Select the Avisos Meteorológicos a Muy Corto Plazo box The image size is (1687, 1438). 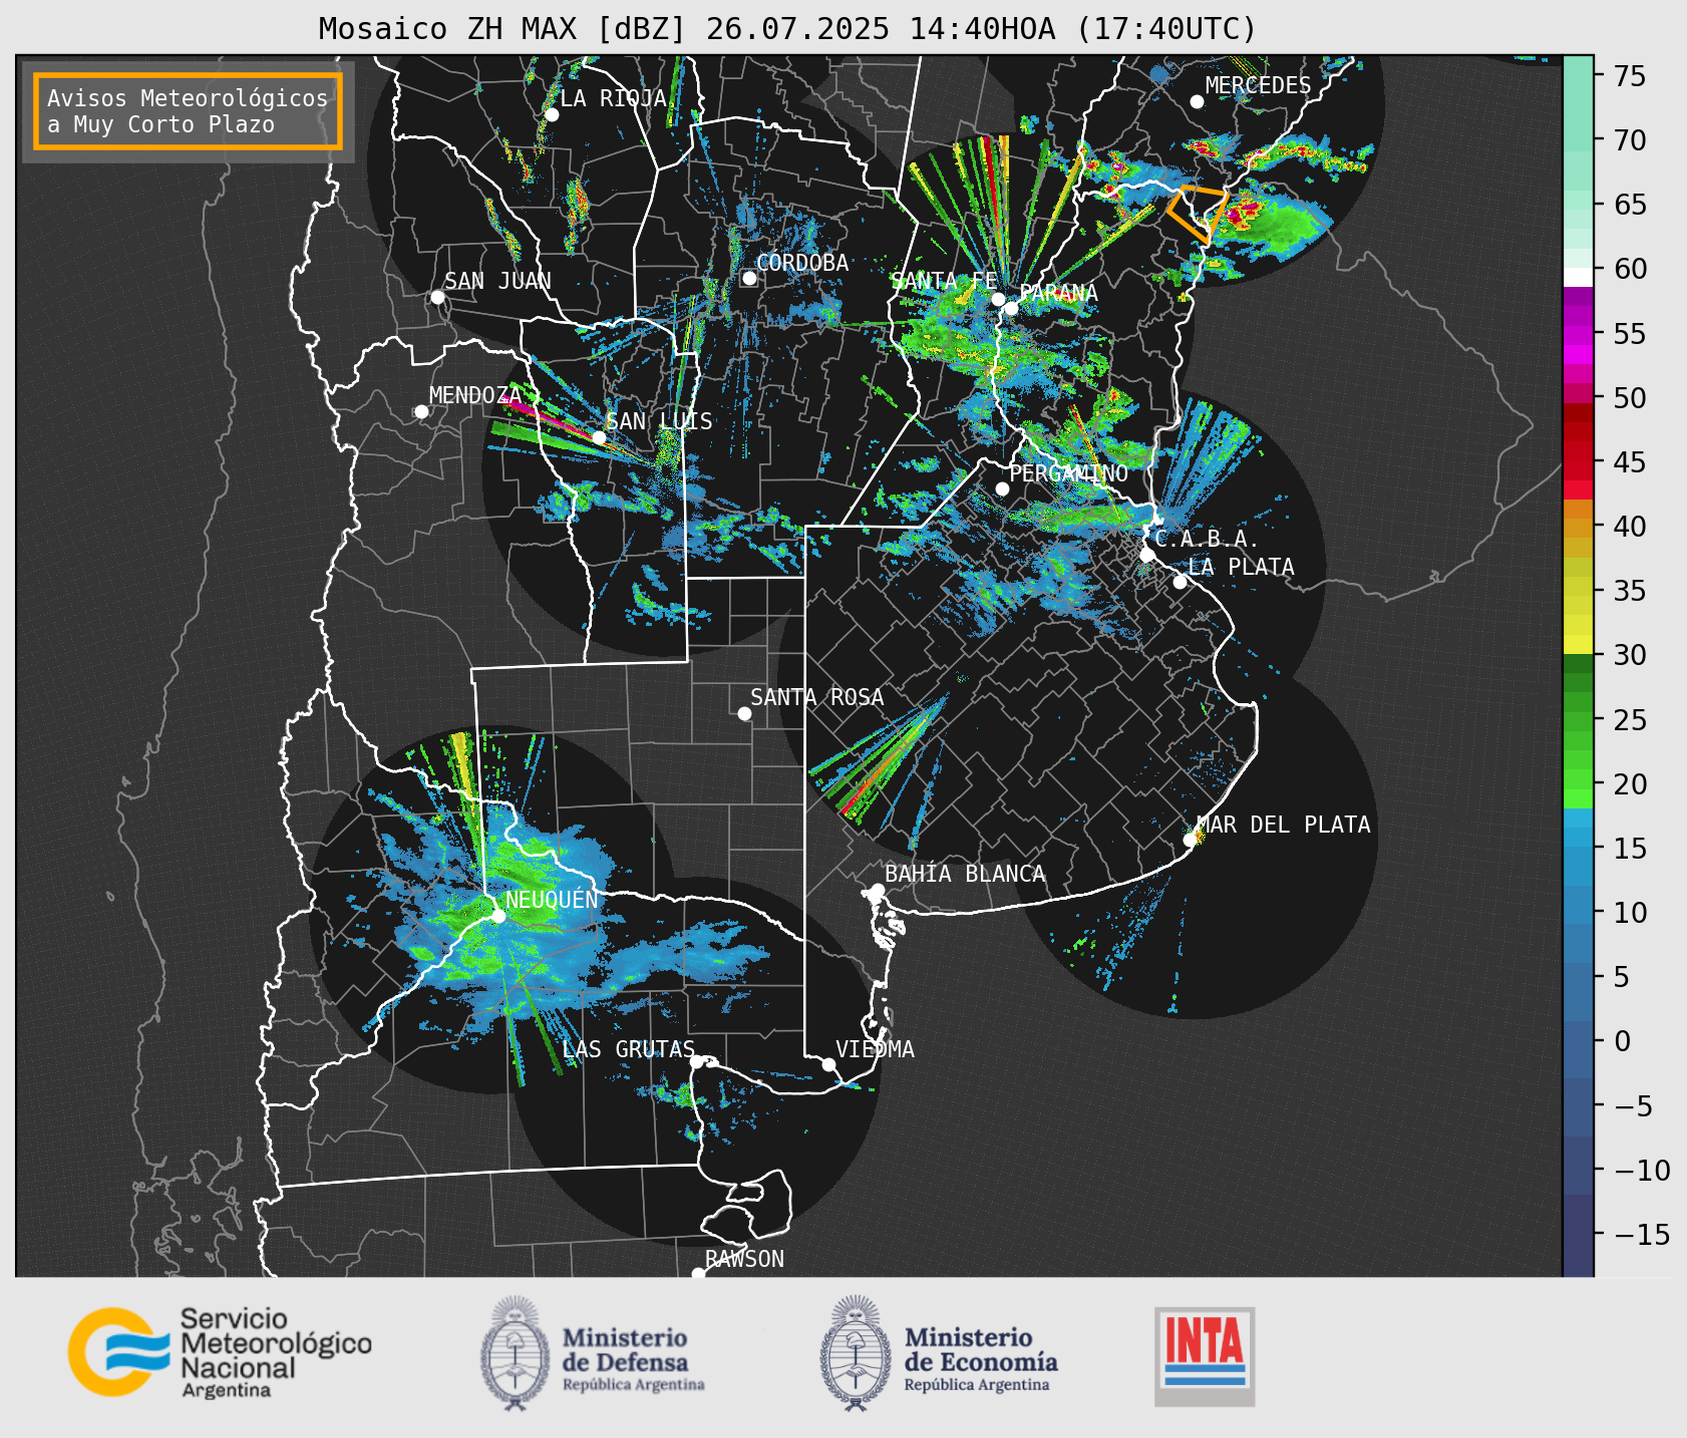188,111
